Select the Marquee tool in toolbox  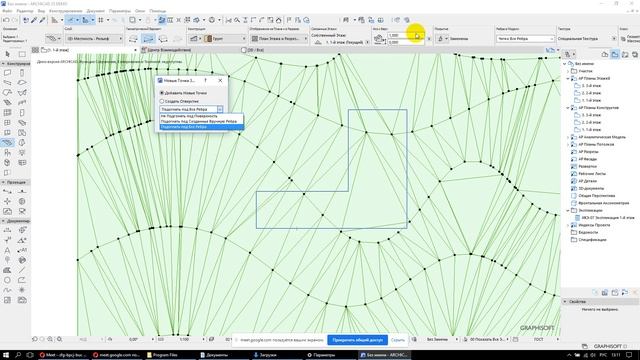(x=22, y=54)
